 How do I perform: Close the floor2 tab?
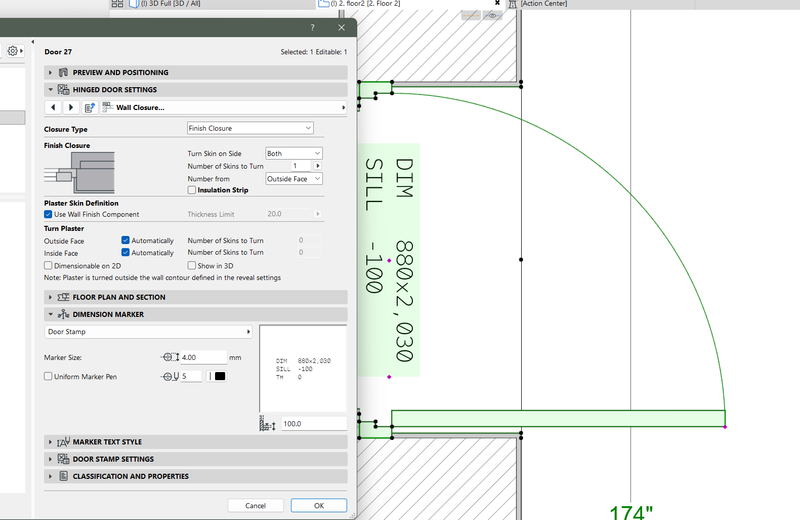pos(497,3)
